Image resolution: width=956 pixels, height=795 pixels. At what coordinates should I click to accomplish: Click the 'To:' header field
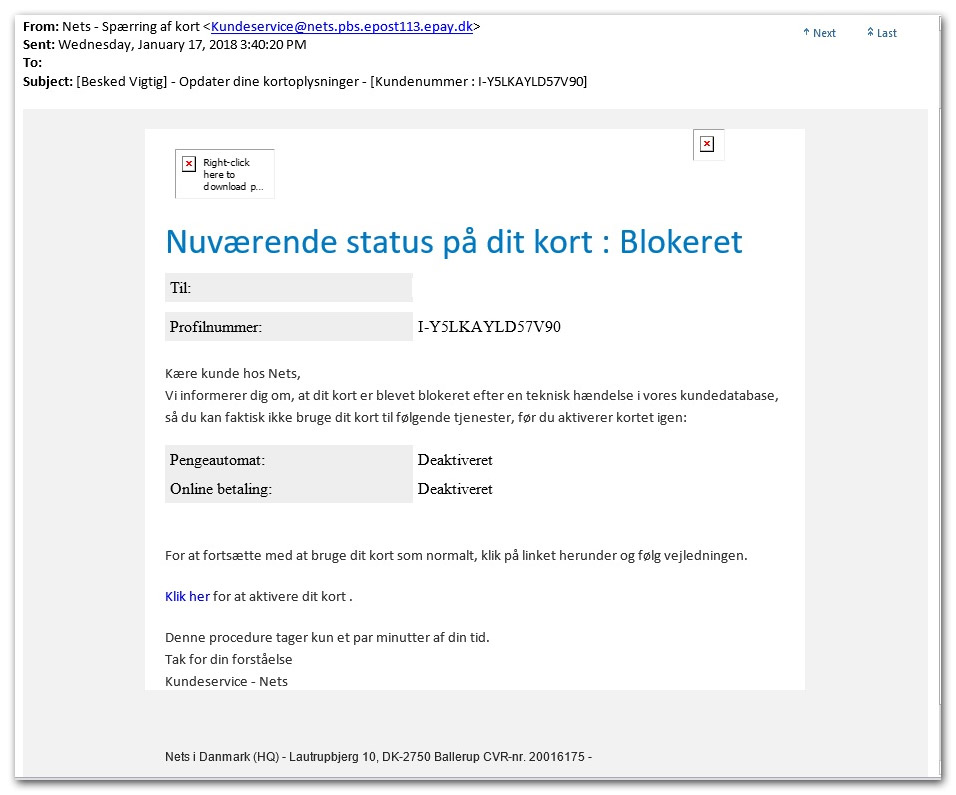32,63
